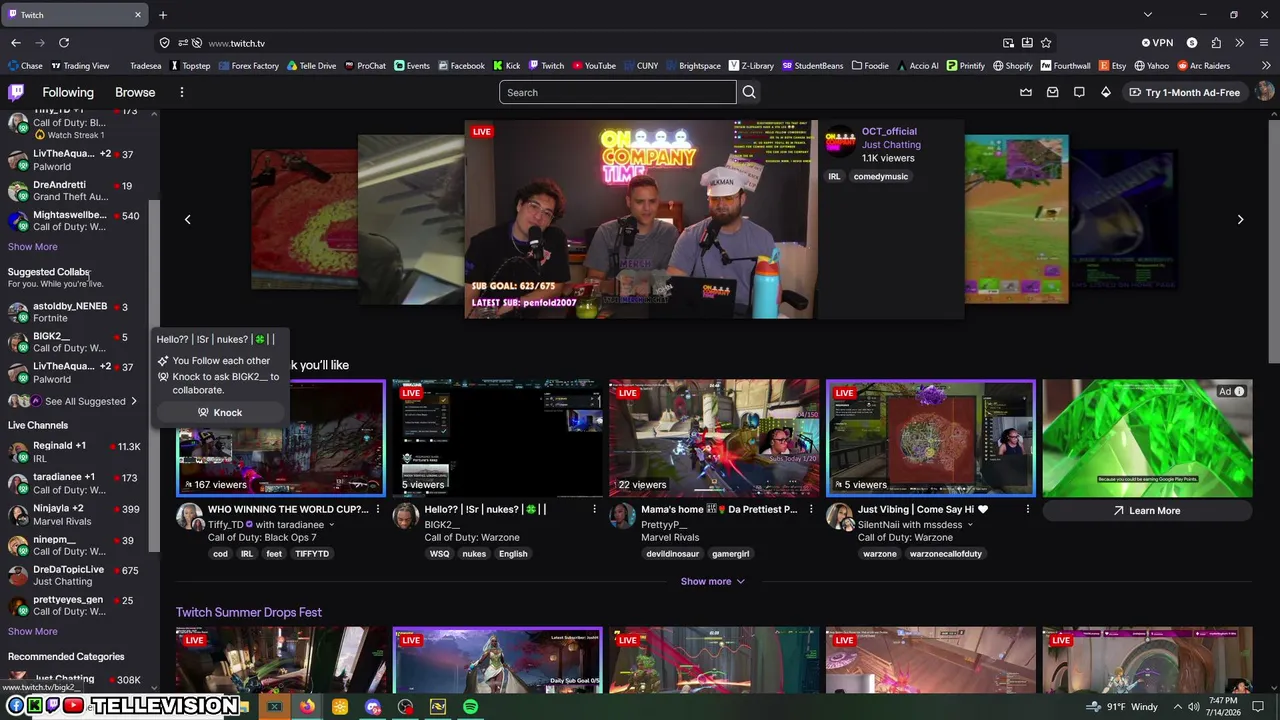The image size is (1280, 720).
Task: Switch to the Following tab
Action: 68,92
